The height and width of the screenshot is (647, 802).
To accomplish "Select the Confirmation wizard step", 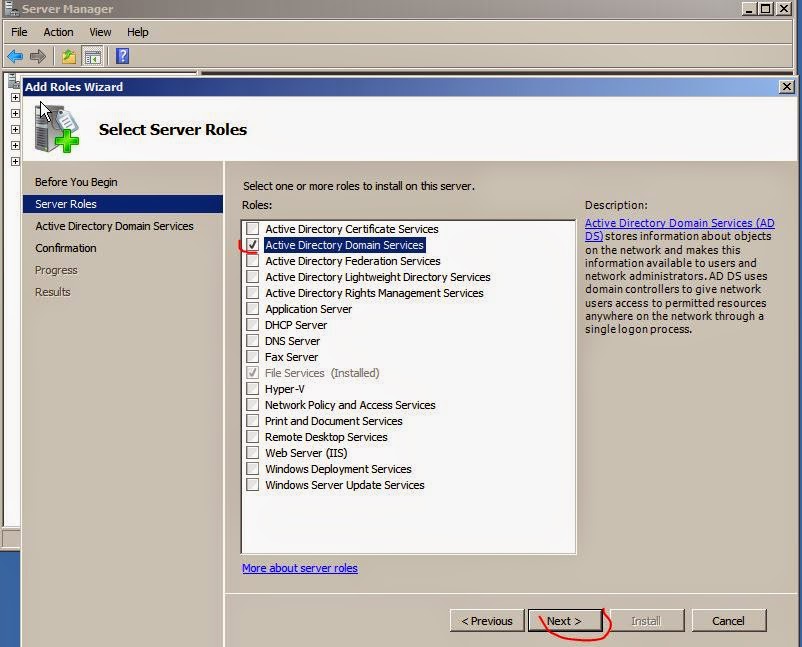I will coord(65,248).
